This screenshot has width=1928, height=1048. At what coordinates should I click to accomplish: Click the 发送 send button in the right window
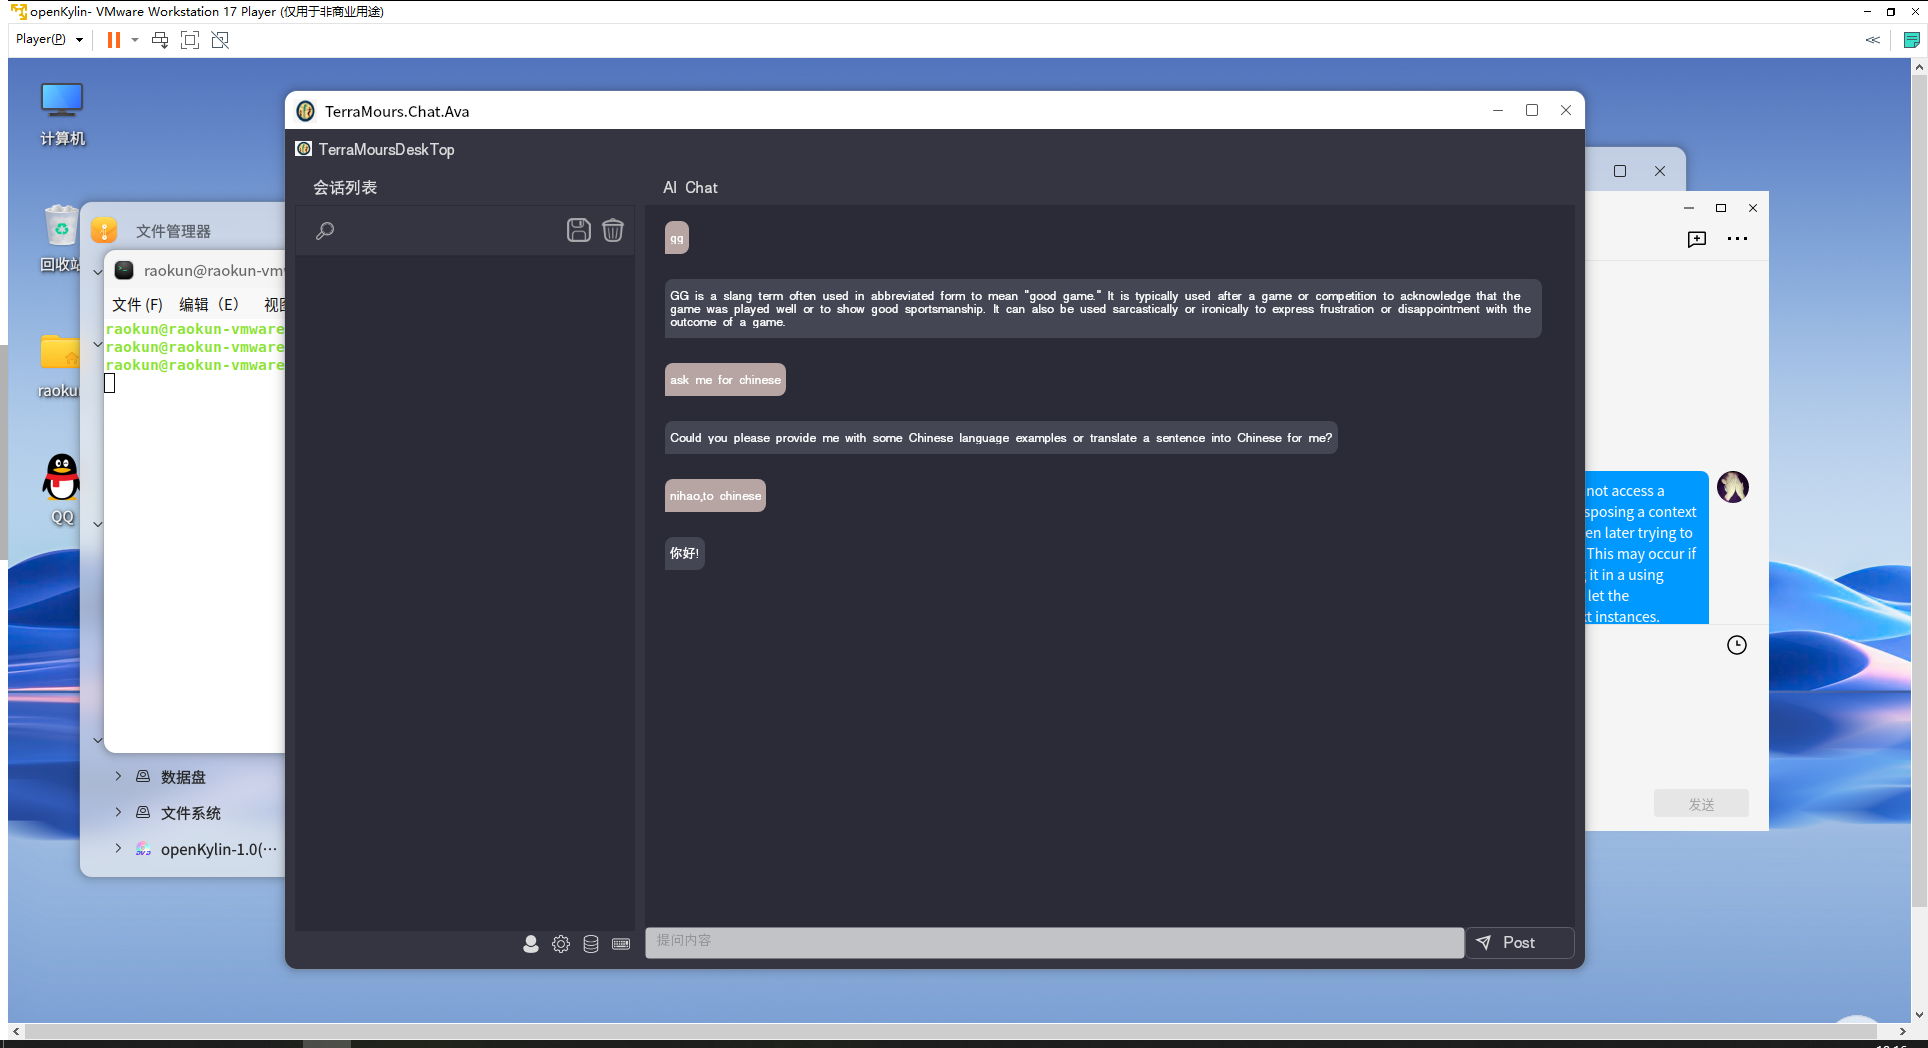(x=1701, y=804)
